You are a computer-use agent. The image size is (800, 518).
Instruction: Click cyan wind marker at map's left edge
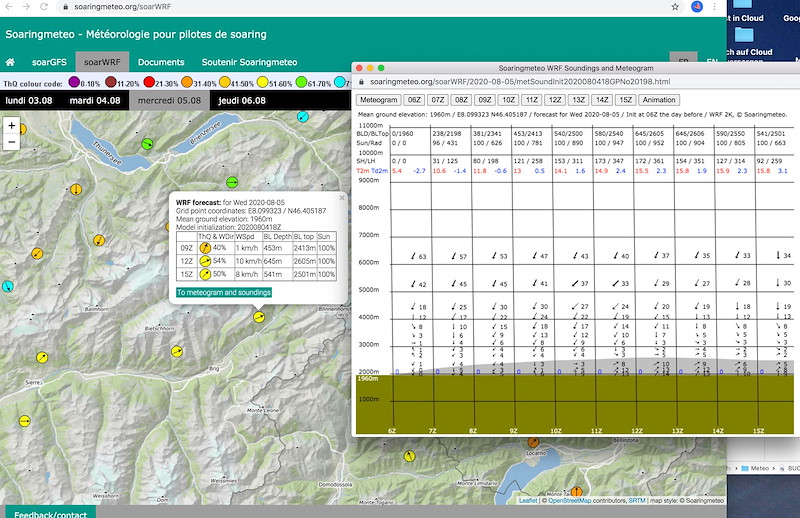[7, 286]
